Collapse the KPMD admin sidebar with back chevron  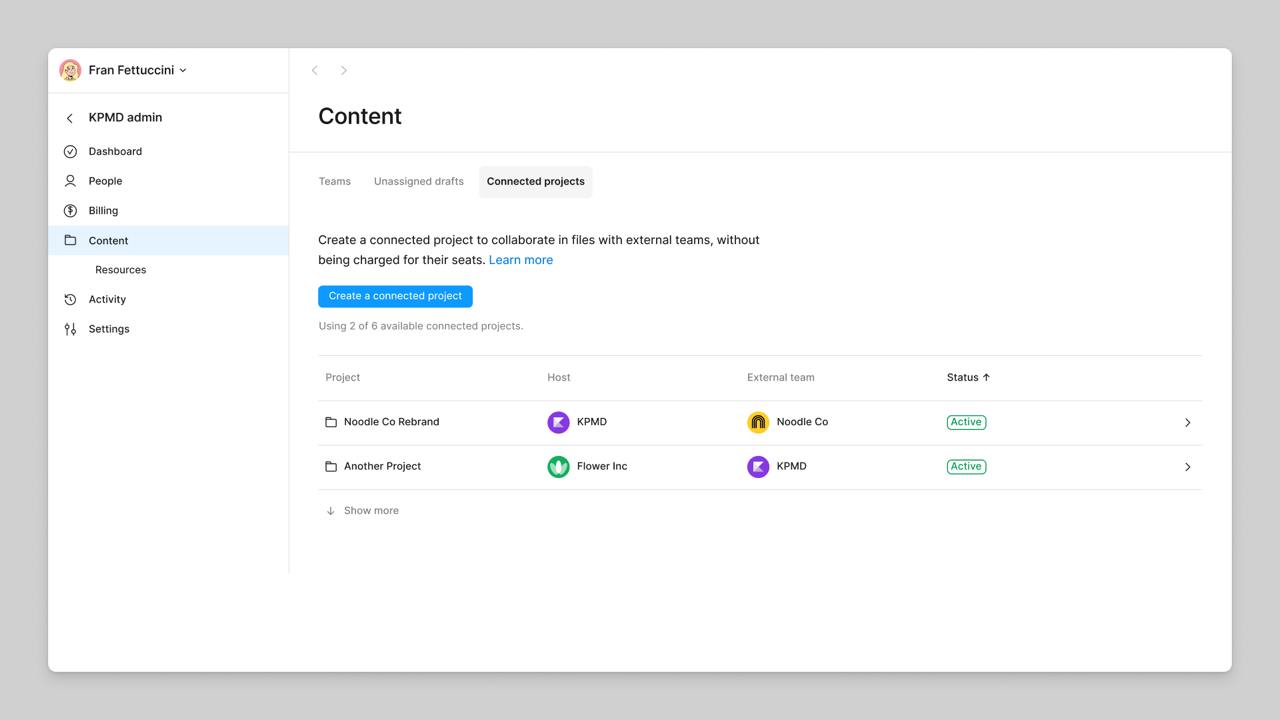coord(69,117)
